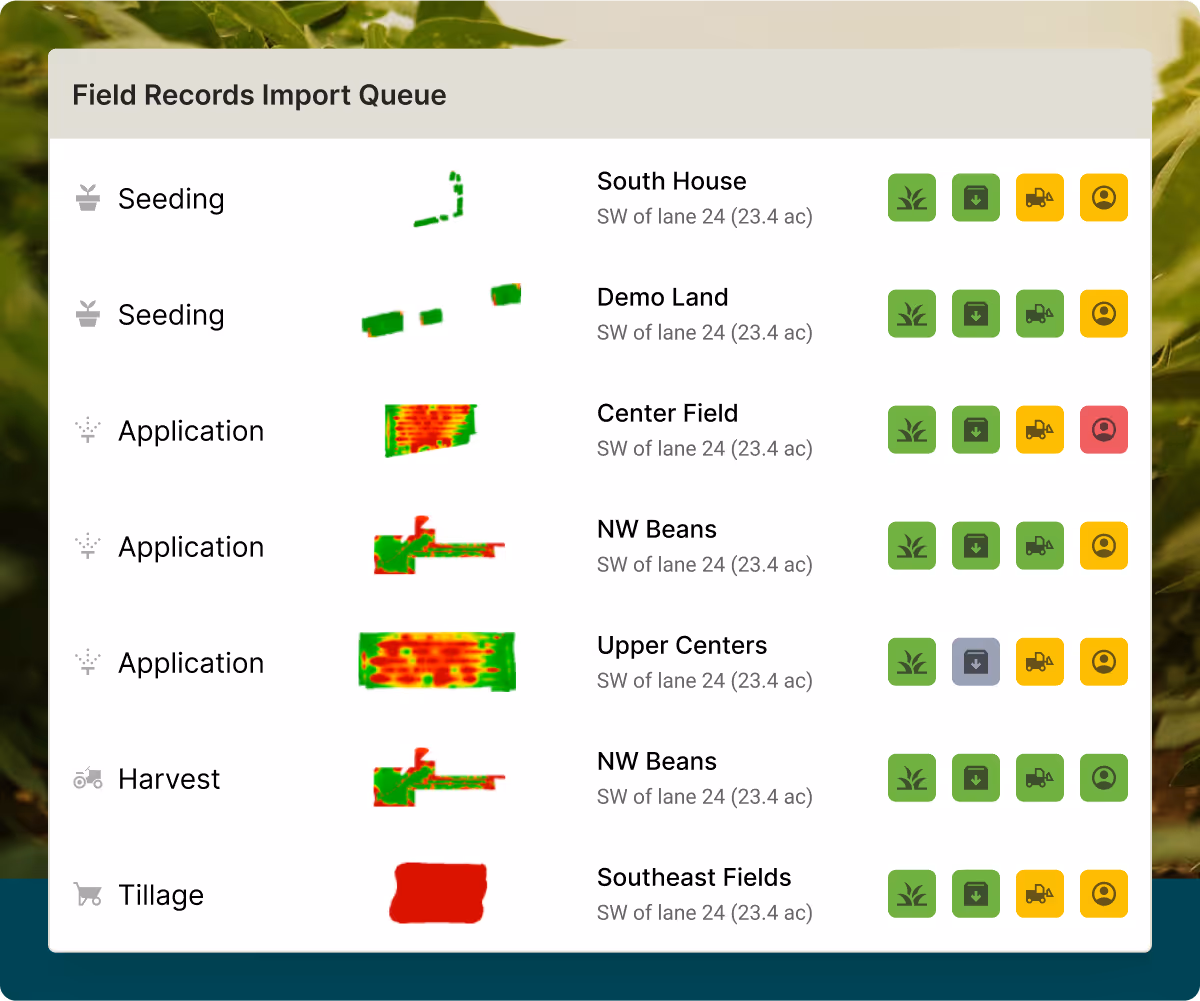Select the South House field name
This screenshot has height=1001, width=1200.
(672, 181)
